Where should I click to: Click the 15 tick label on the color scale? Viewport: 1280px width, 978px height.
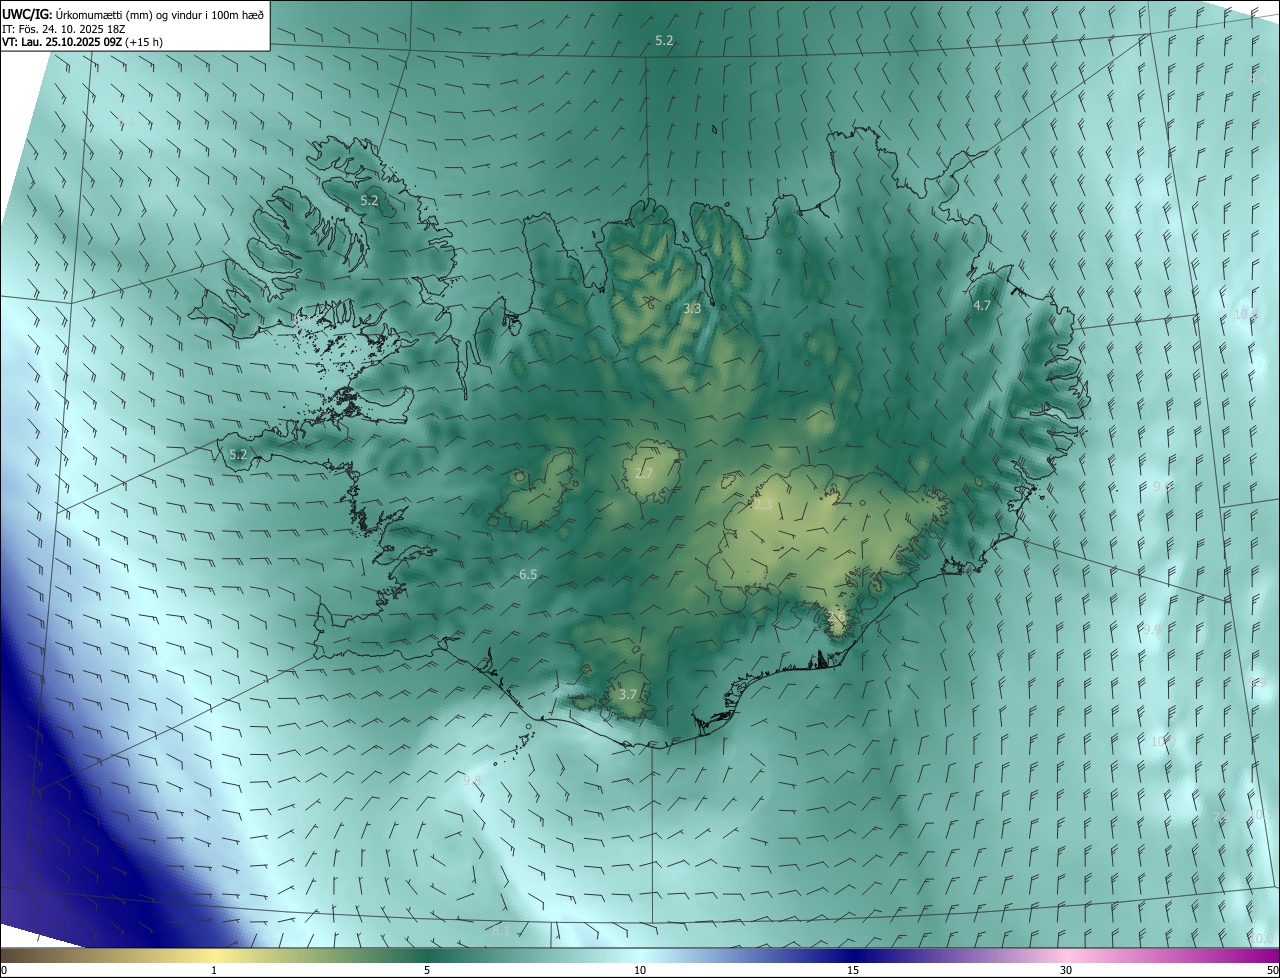(853, 970)
